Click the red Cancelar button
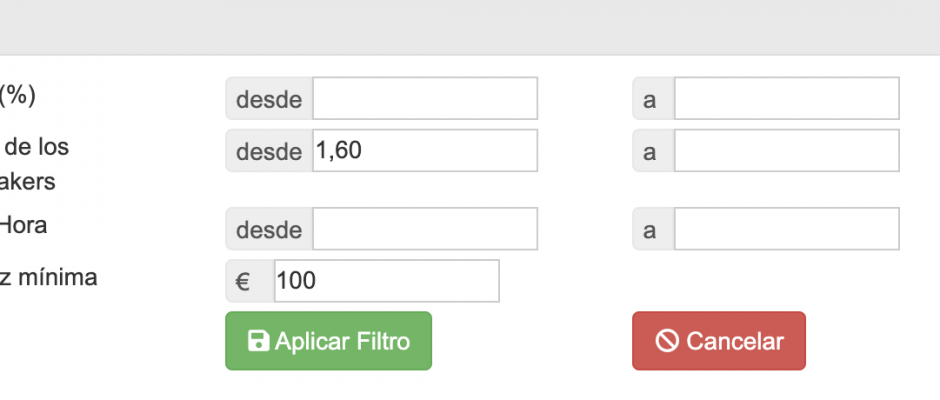 coord(719,341)
